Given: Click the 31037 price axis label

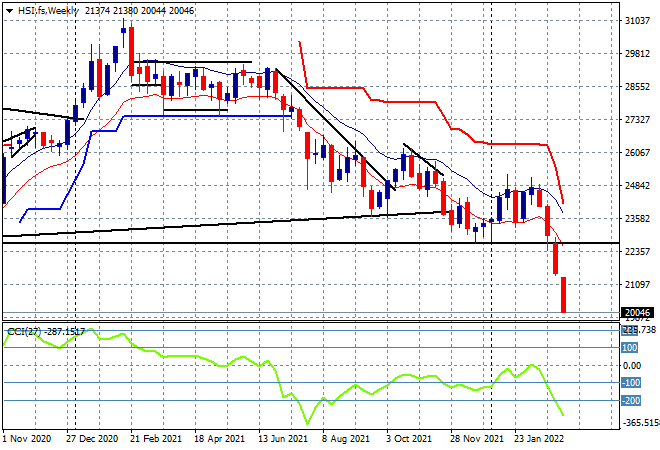Looking at the screenshot, I should pos(637,21).
